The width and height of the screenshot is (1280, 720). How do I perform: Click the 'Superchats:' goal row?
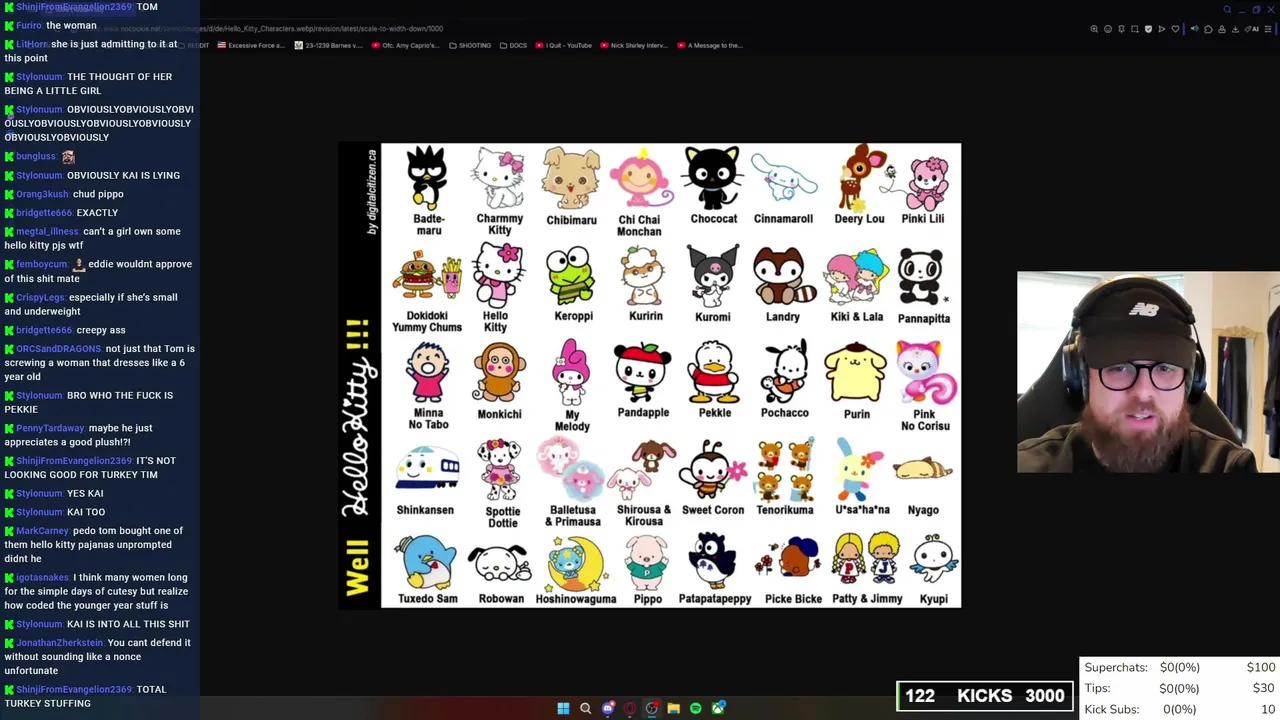point(1180,667)
